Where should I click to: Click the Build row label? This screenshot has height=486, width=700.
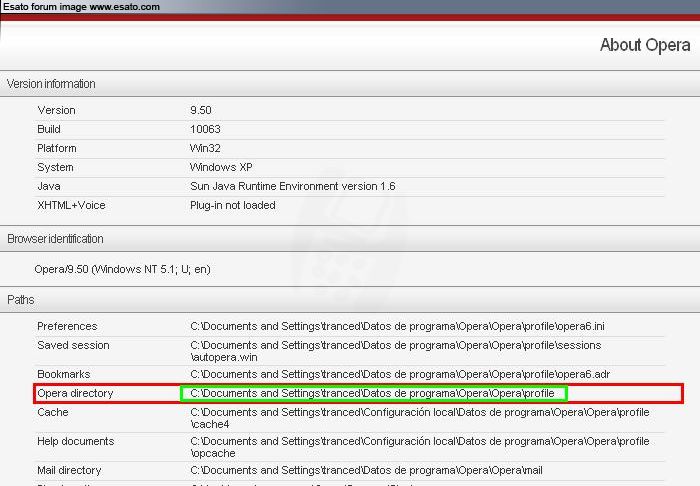pyautogui.click(x=49, y=129)
